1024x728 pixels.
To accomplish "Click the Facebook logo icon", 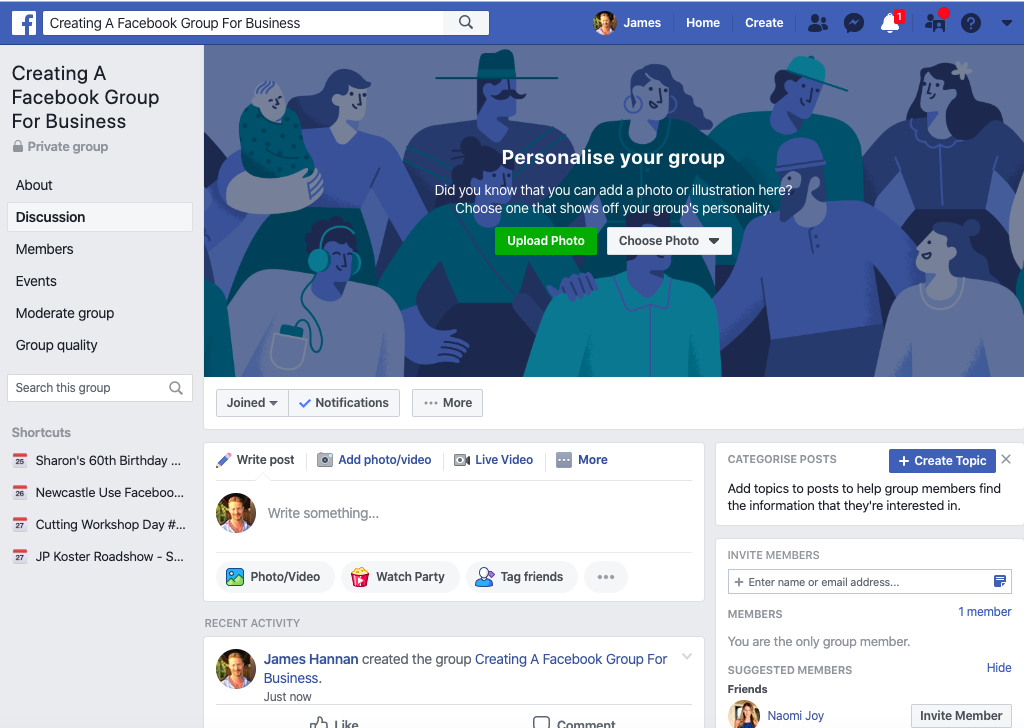I will [x=24, y=24].
